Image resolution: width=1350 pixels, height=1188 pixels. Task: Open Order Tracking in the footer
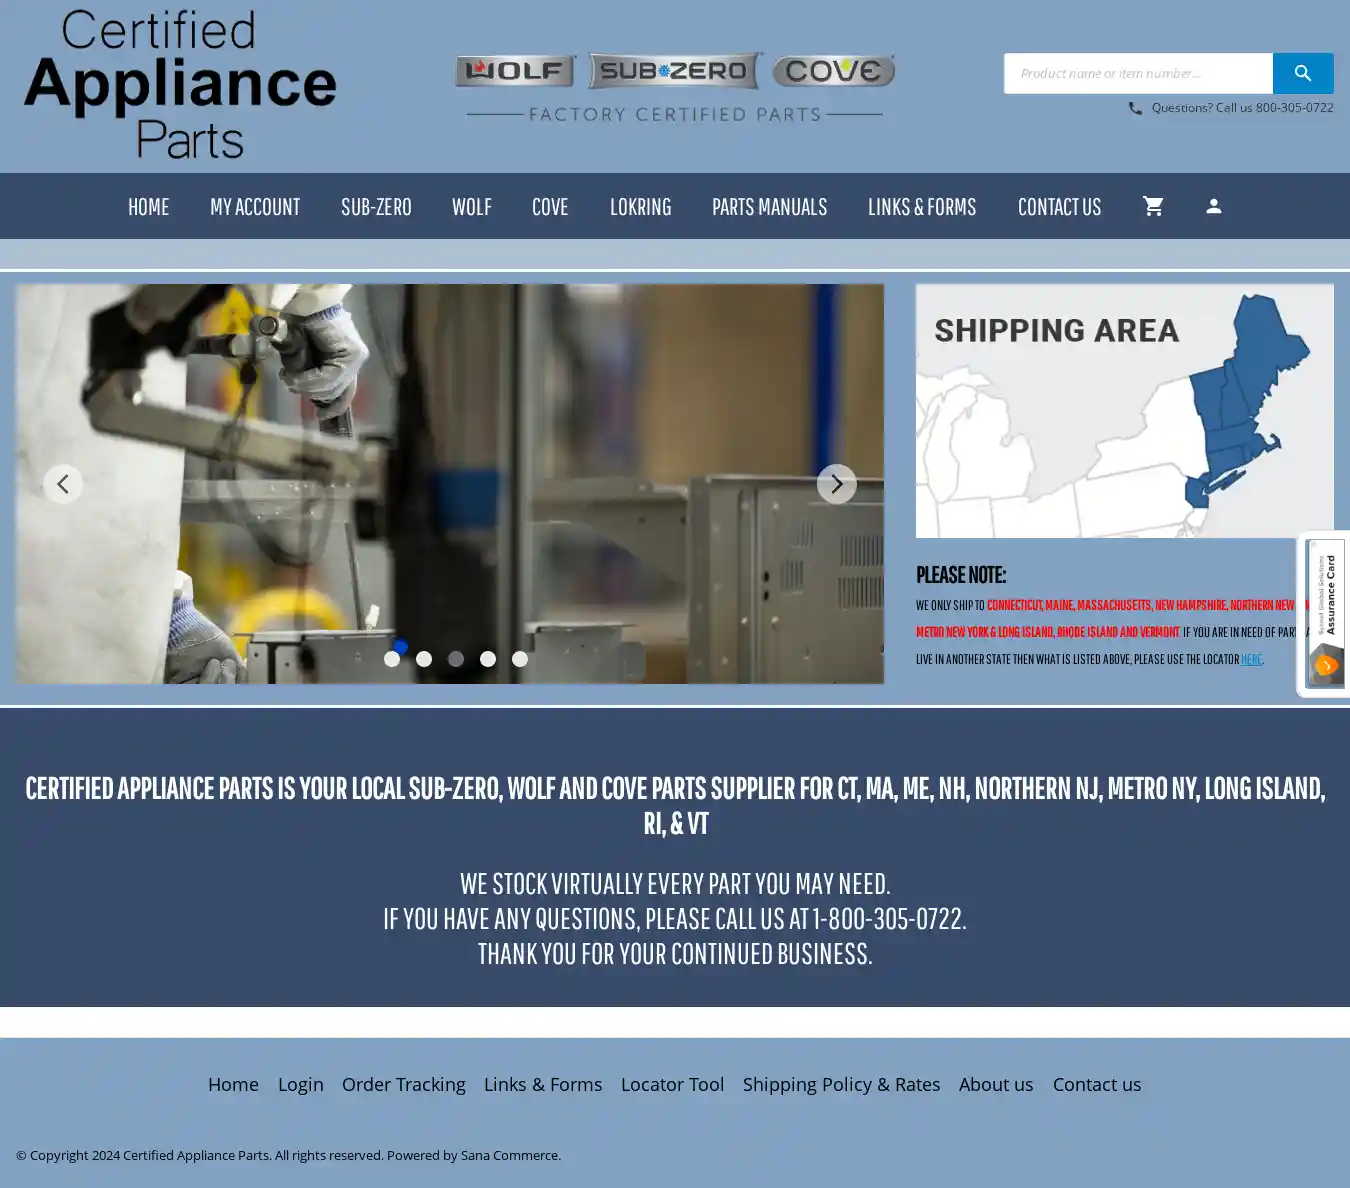click(x=403, y=1084)
